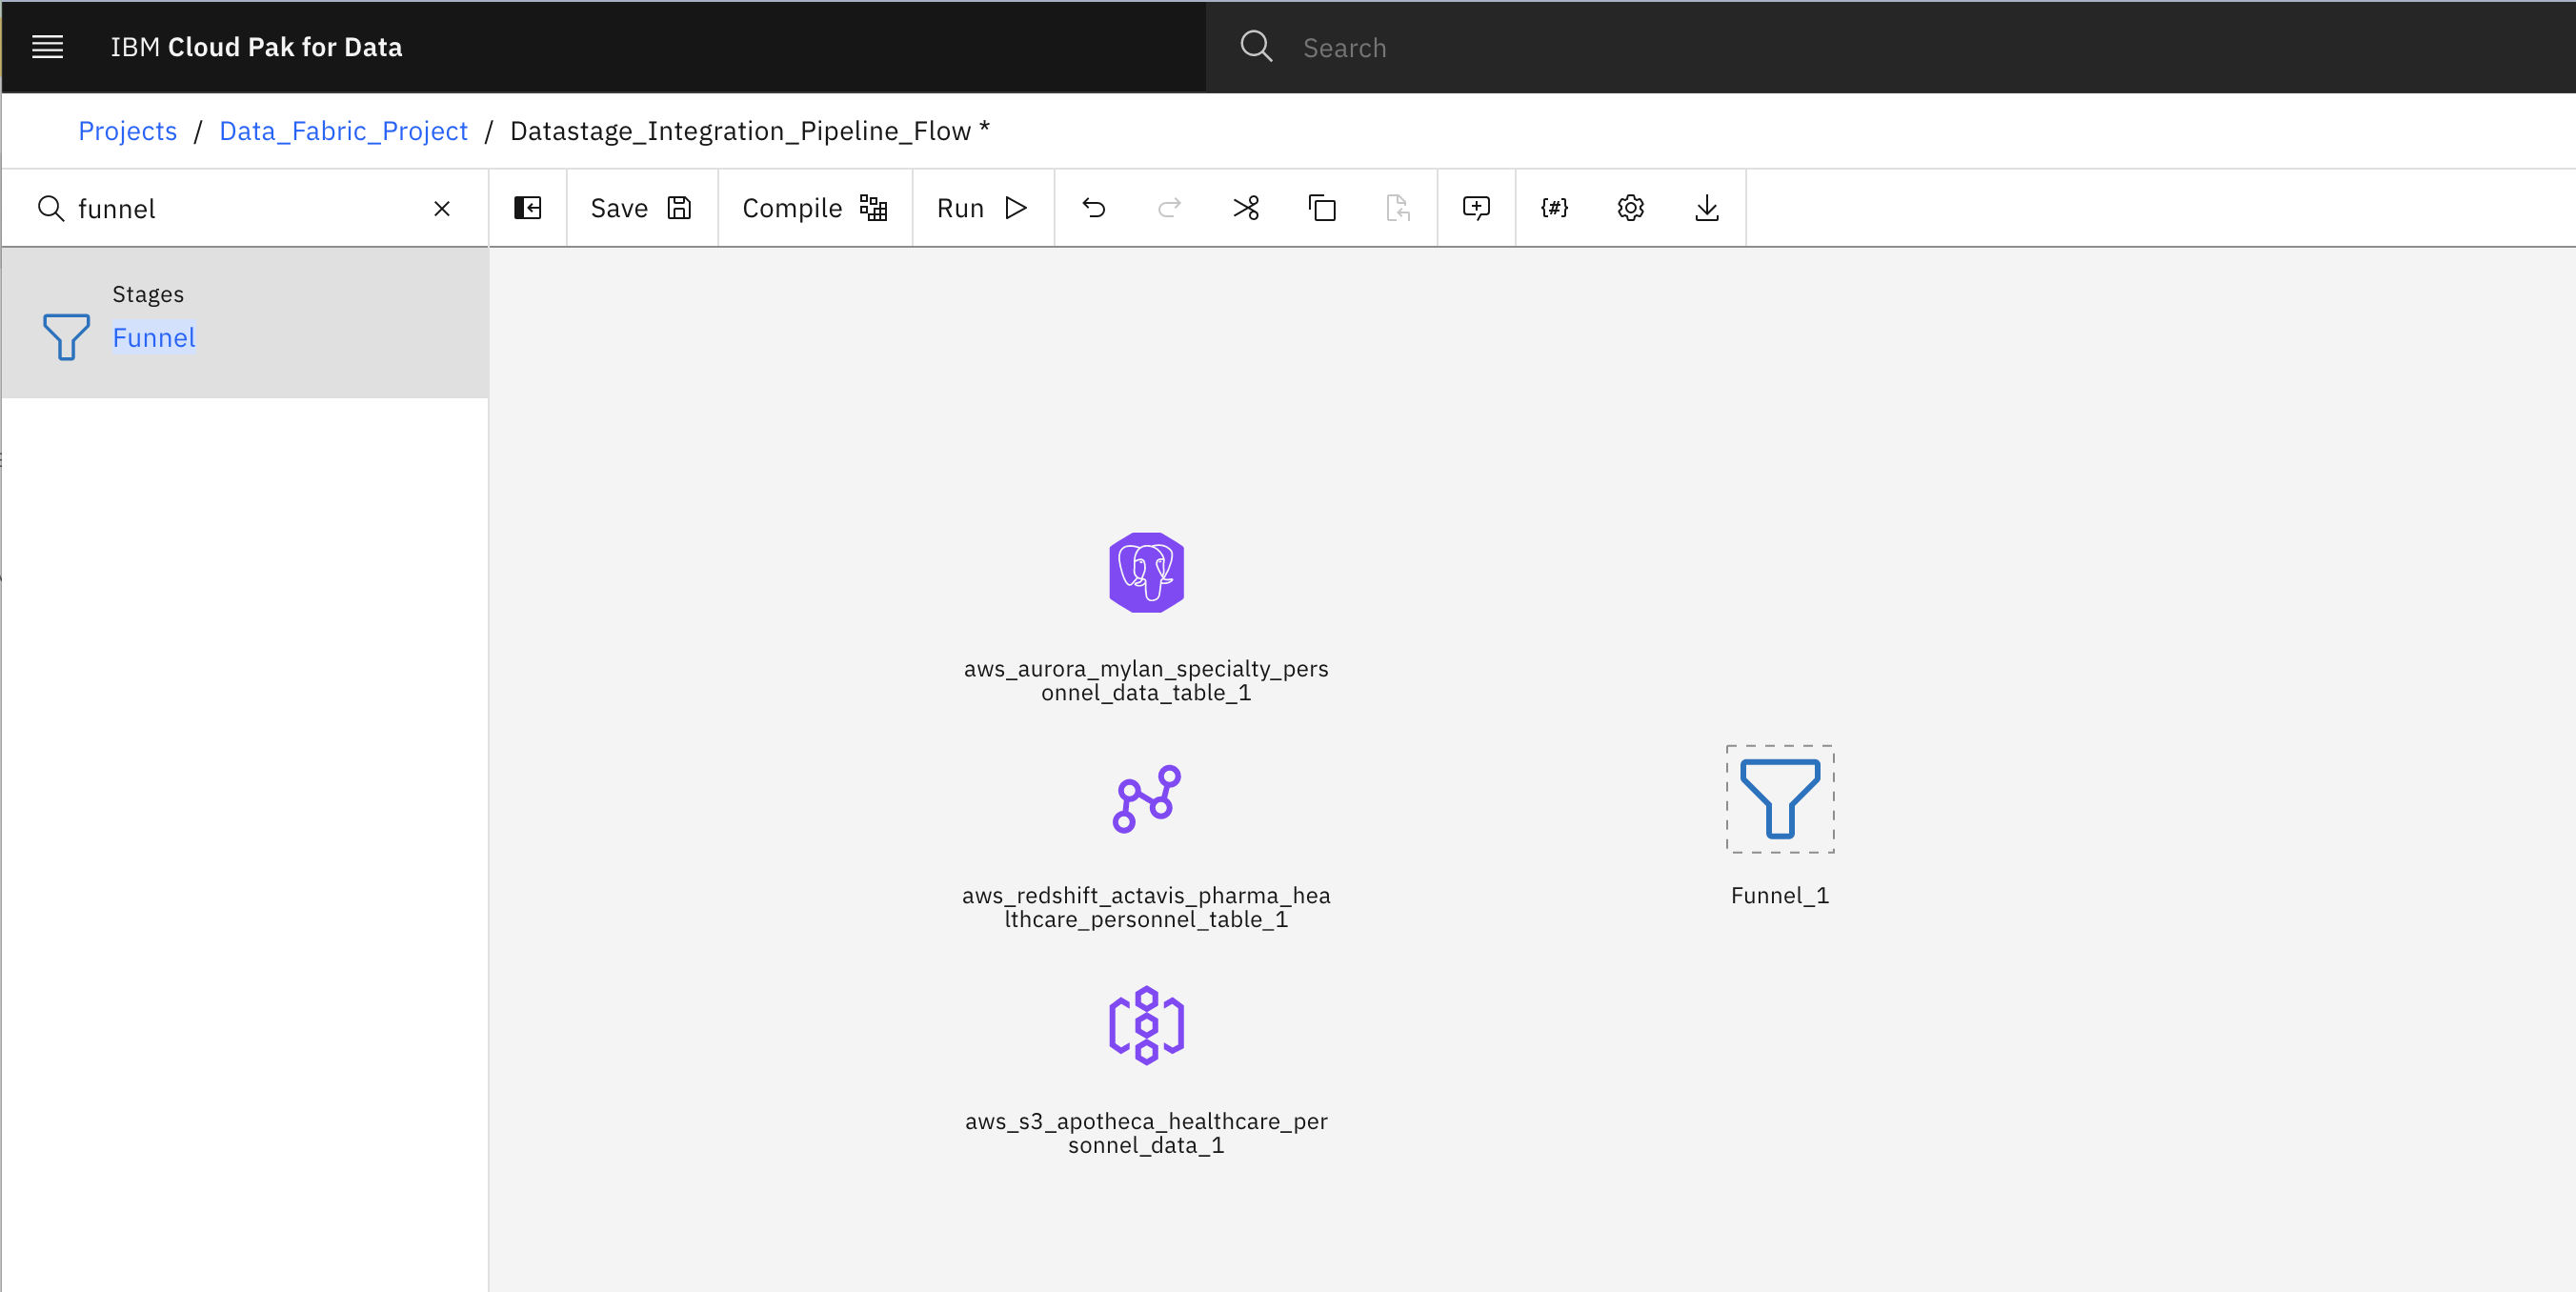Open flow settings gear
This screenshot has height=1292, width=2576.
[1630, 208]
